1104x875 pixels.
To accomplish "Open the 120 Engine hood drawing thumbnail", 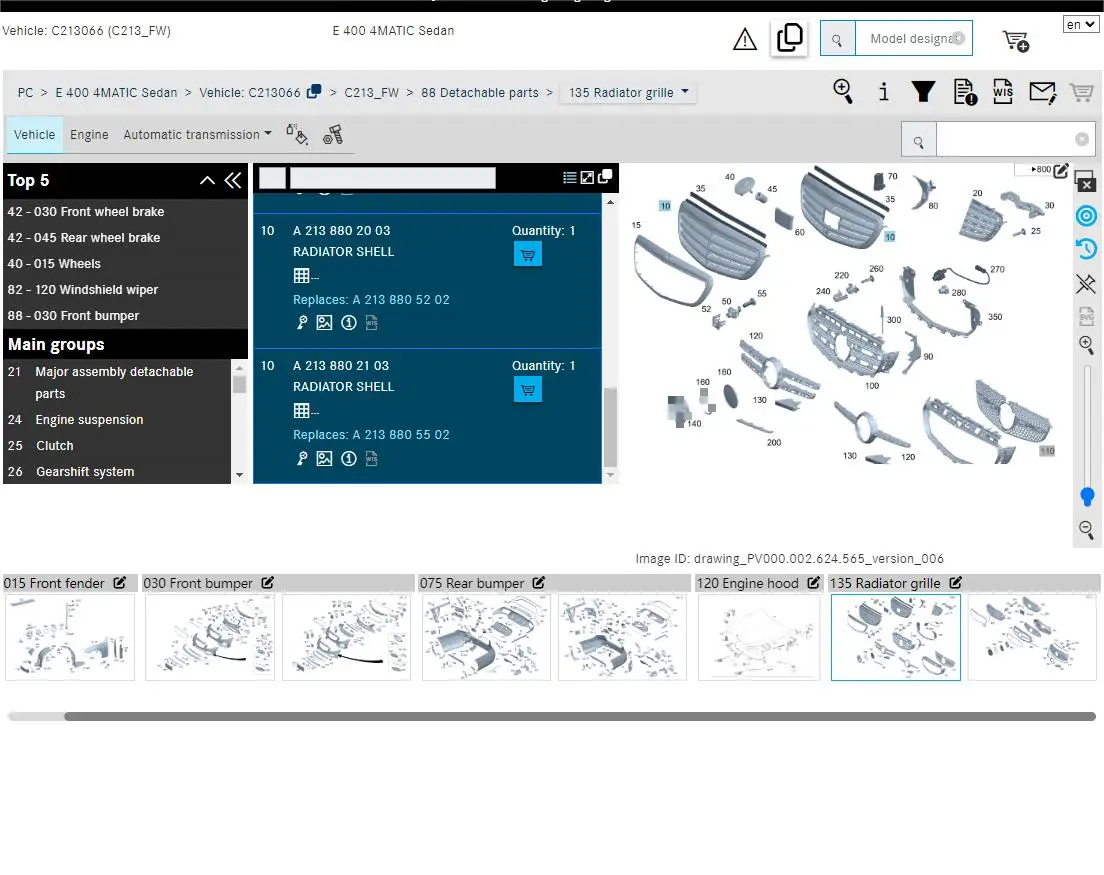I will [x=759, y=637].
